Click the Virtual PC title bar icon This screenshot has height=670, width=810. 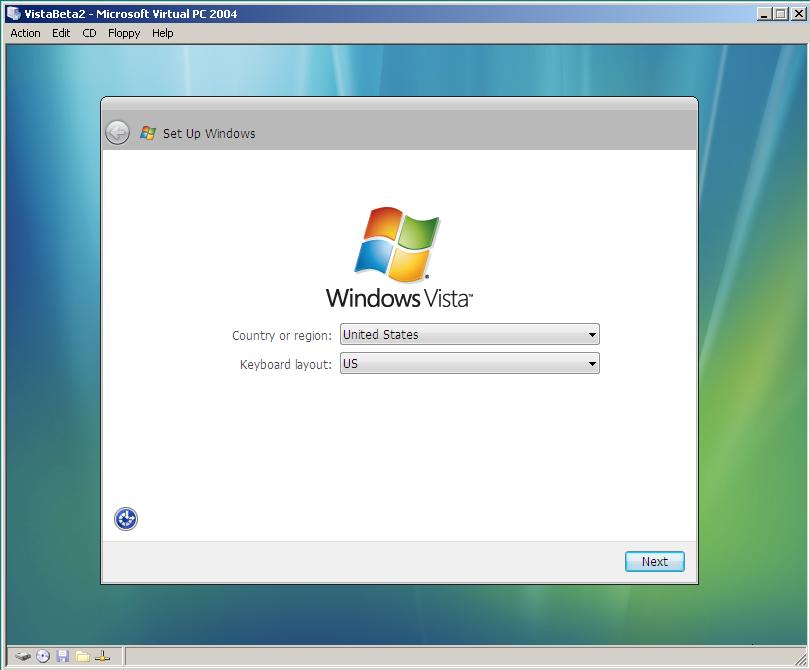(13, 13)
